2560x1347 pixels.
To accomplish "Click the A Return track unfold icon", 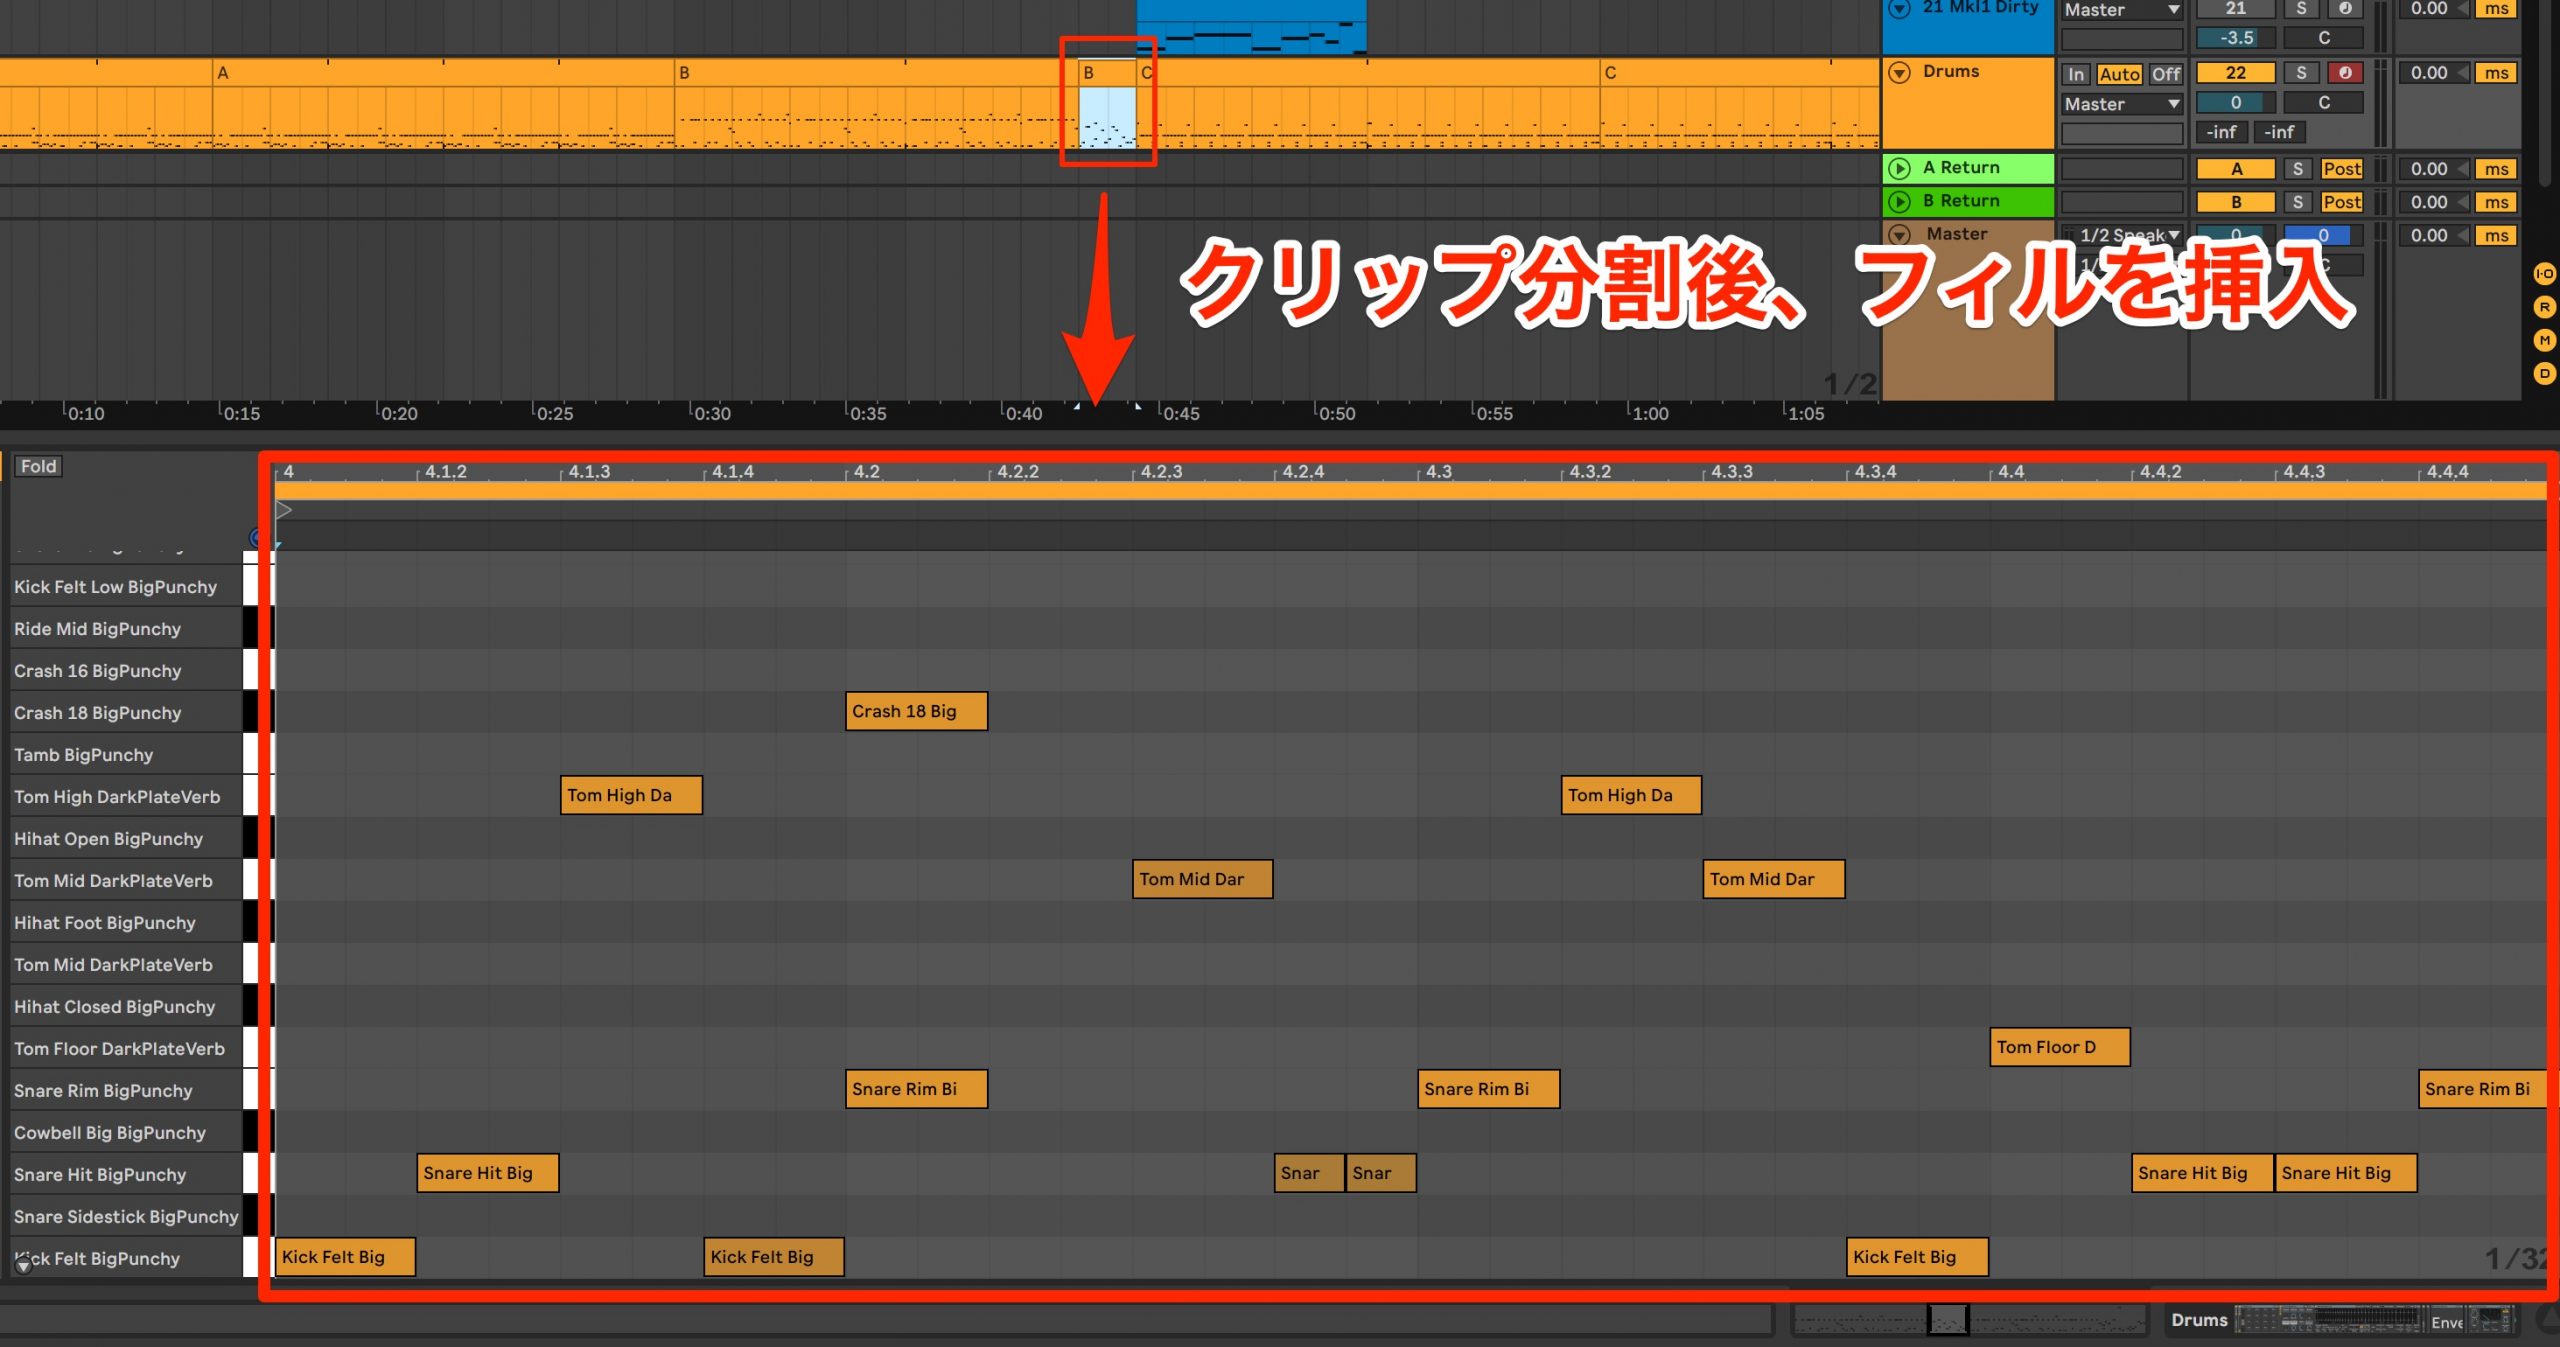I will (1899, 168).
